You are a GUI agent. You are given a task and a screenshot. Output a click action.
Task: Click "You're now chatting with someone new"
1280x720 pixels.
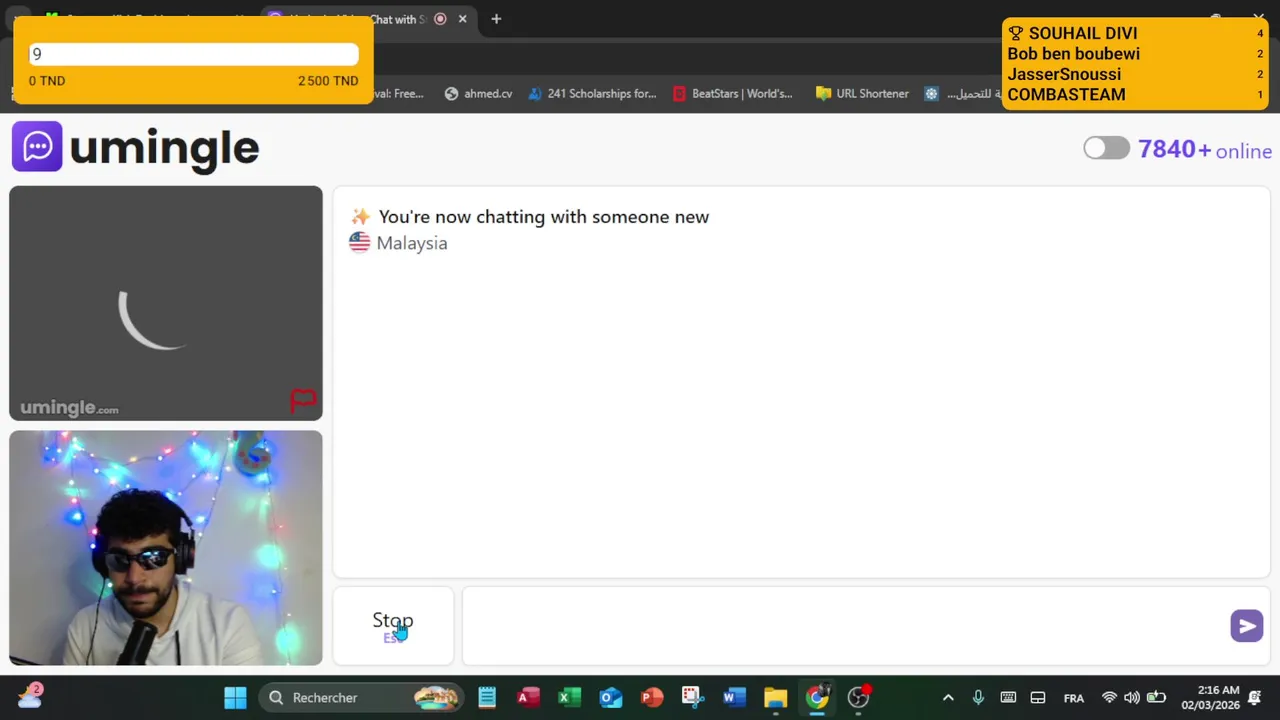pos(544,217)
